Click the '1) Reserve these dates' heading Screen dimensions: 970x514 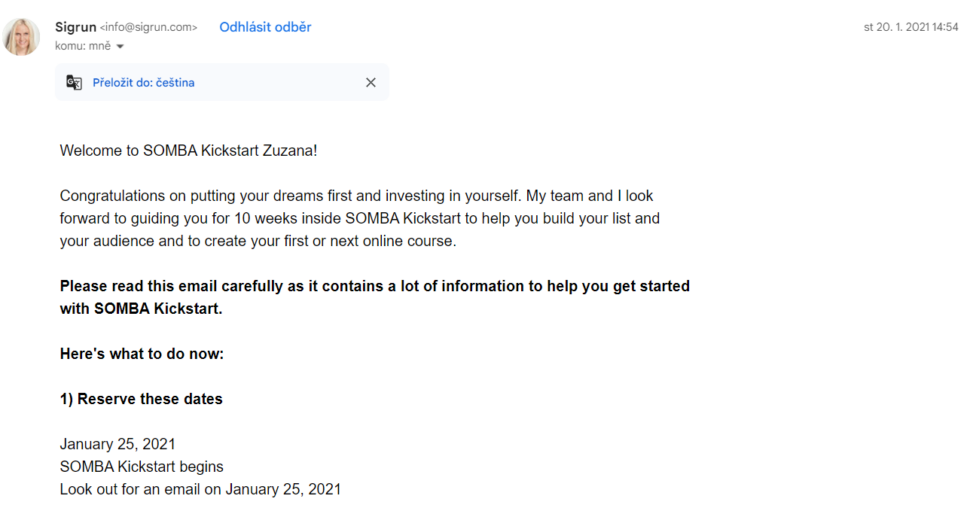coord(141,399)
